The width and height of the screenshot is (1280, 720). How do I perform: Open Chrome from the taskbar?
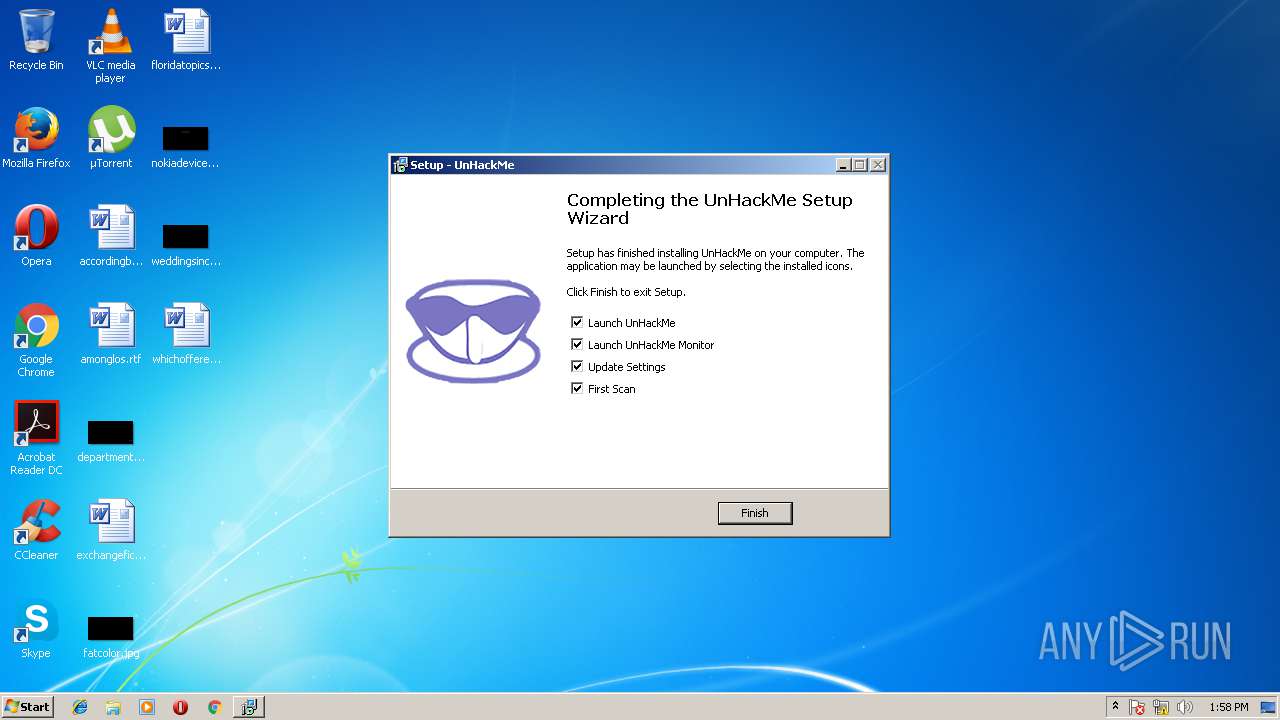tap(214, 707)
